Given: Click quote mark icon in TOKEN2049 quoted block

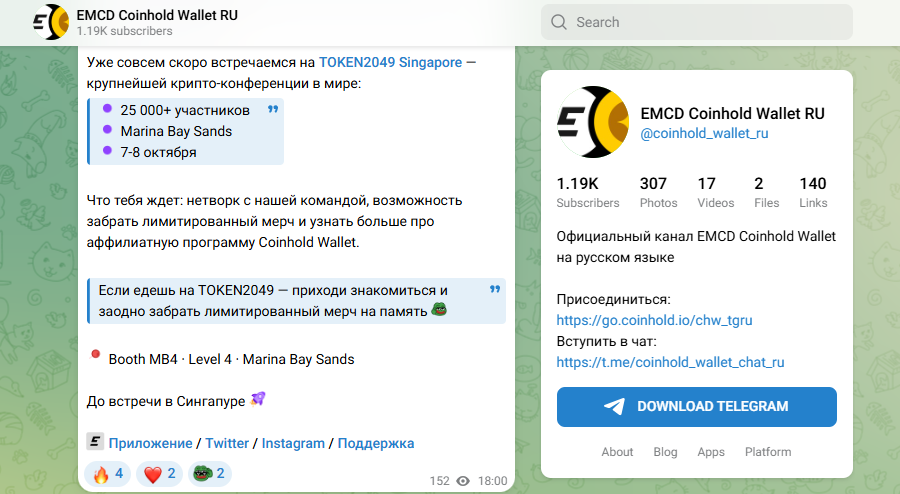Looking at the screenshot, I should click(x=495, y=289).
